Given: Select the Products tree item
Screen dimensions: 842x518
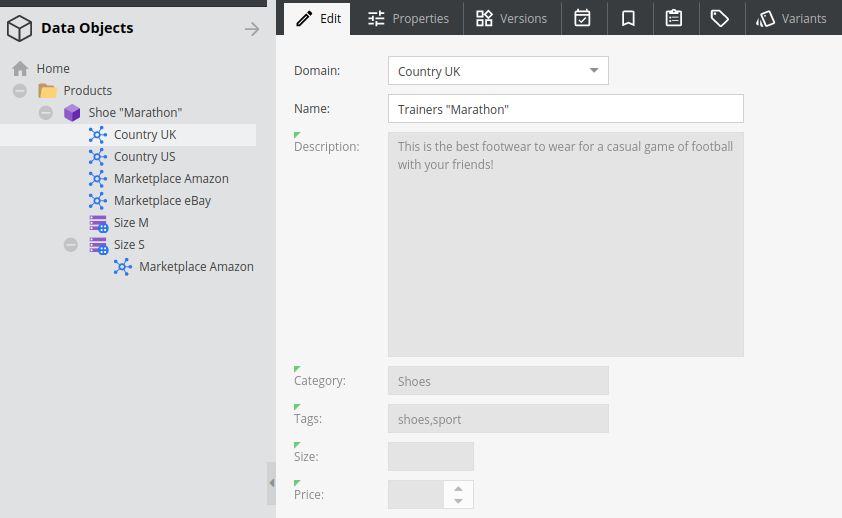Looking at the screenshot, I should pyautogui.click(x=88, y=91).
